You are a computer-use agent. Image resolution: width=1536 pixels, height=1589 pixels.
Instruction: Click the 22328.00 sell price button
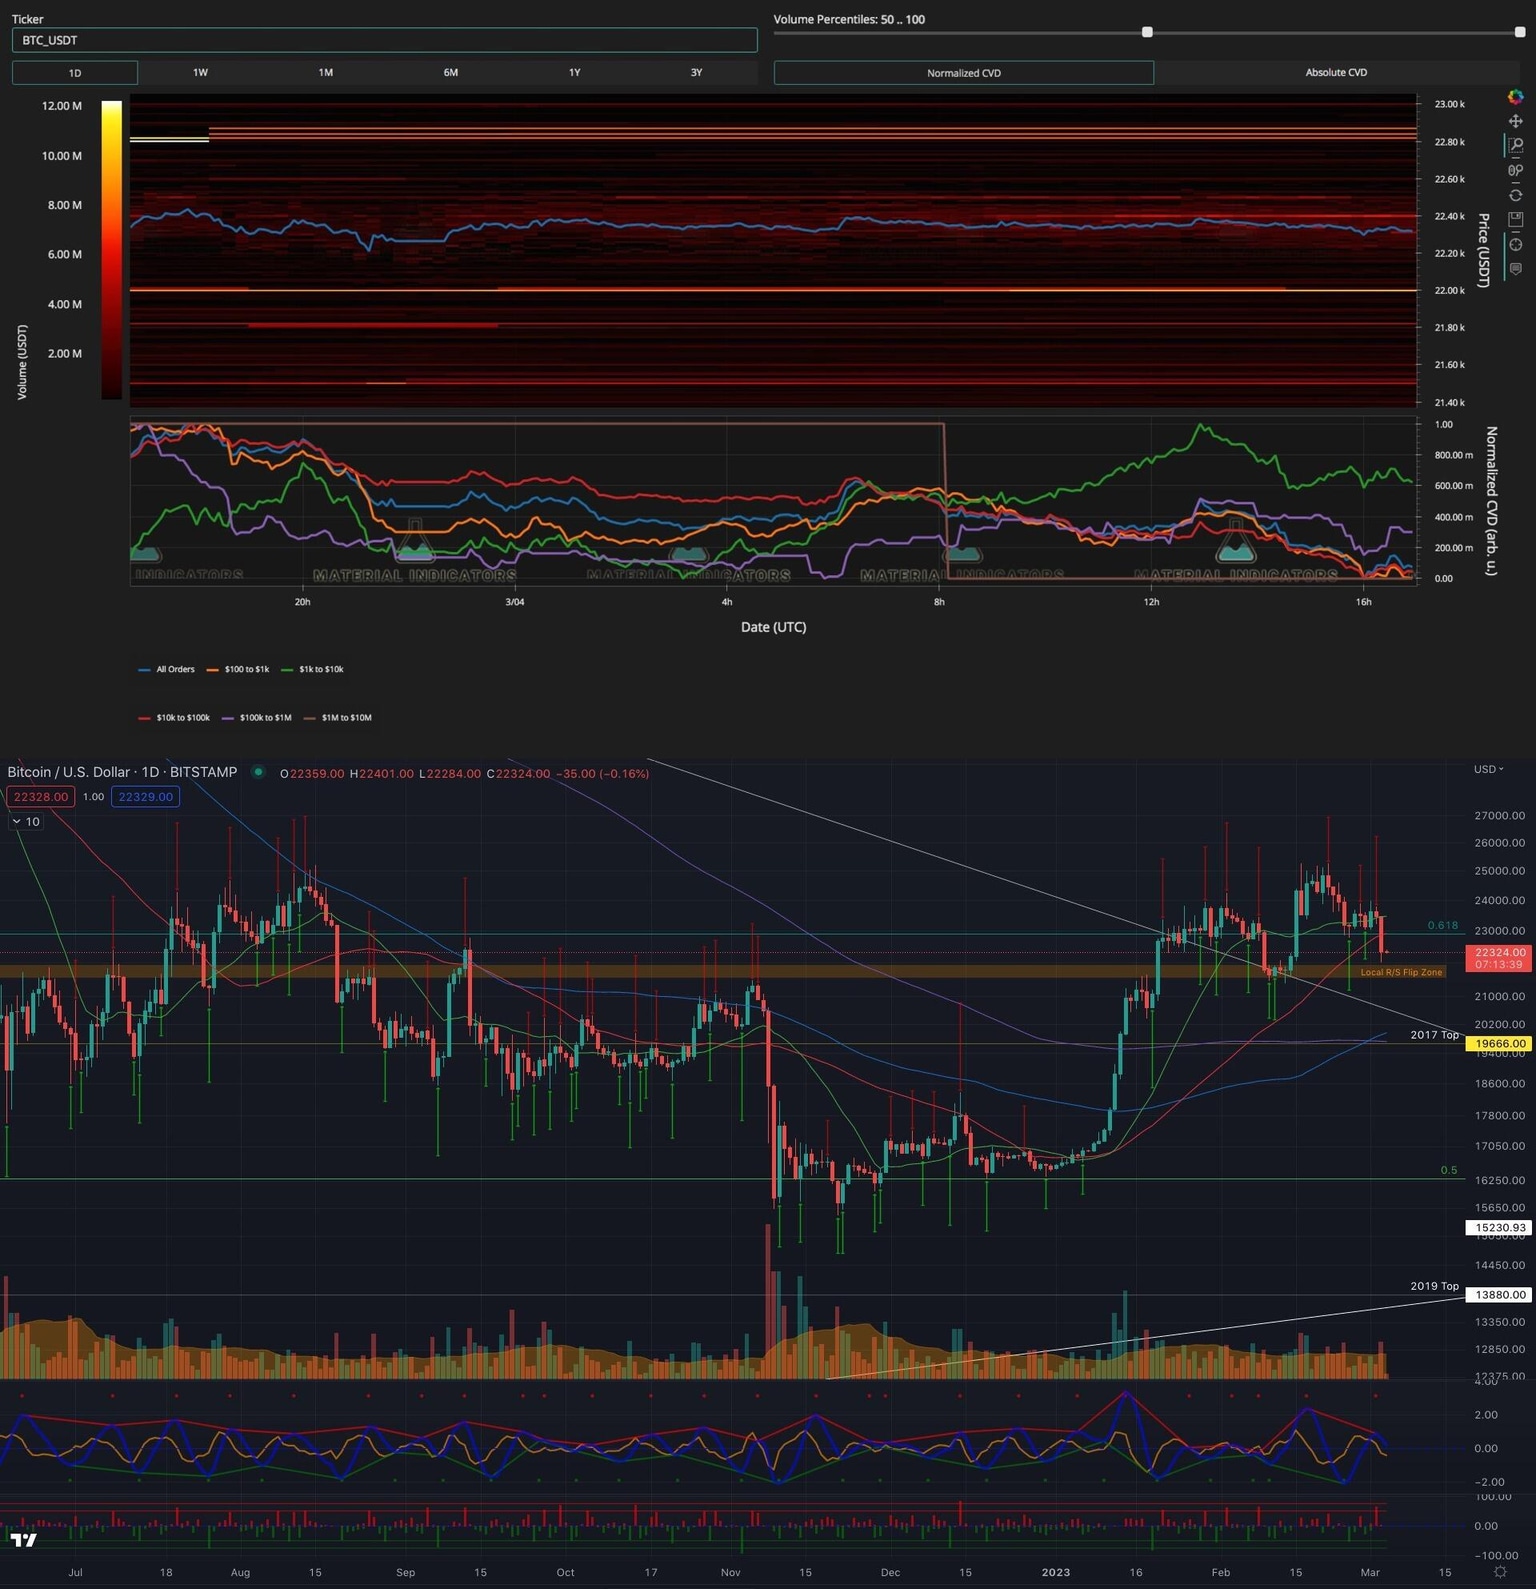pos(41,797)
